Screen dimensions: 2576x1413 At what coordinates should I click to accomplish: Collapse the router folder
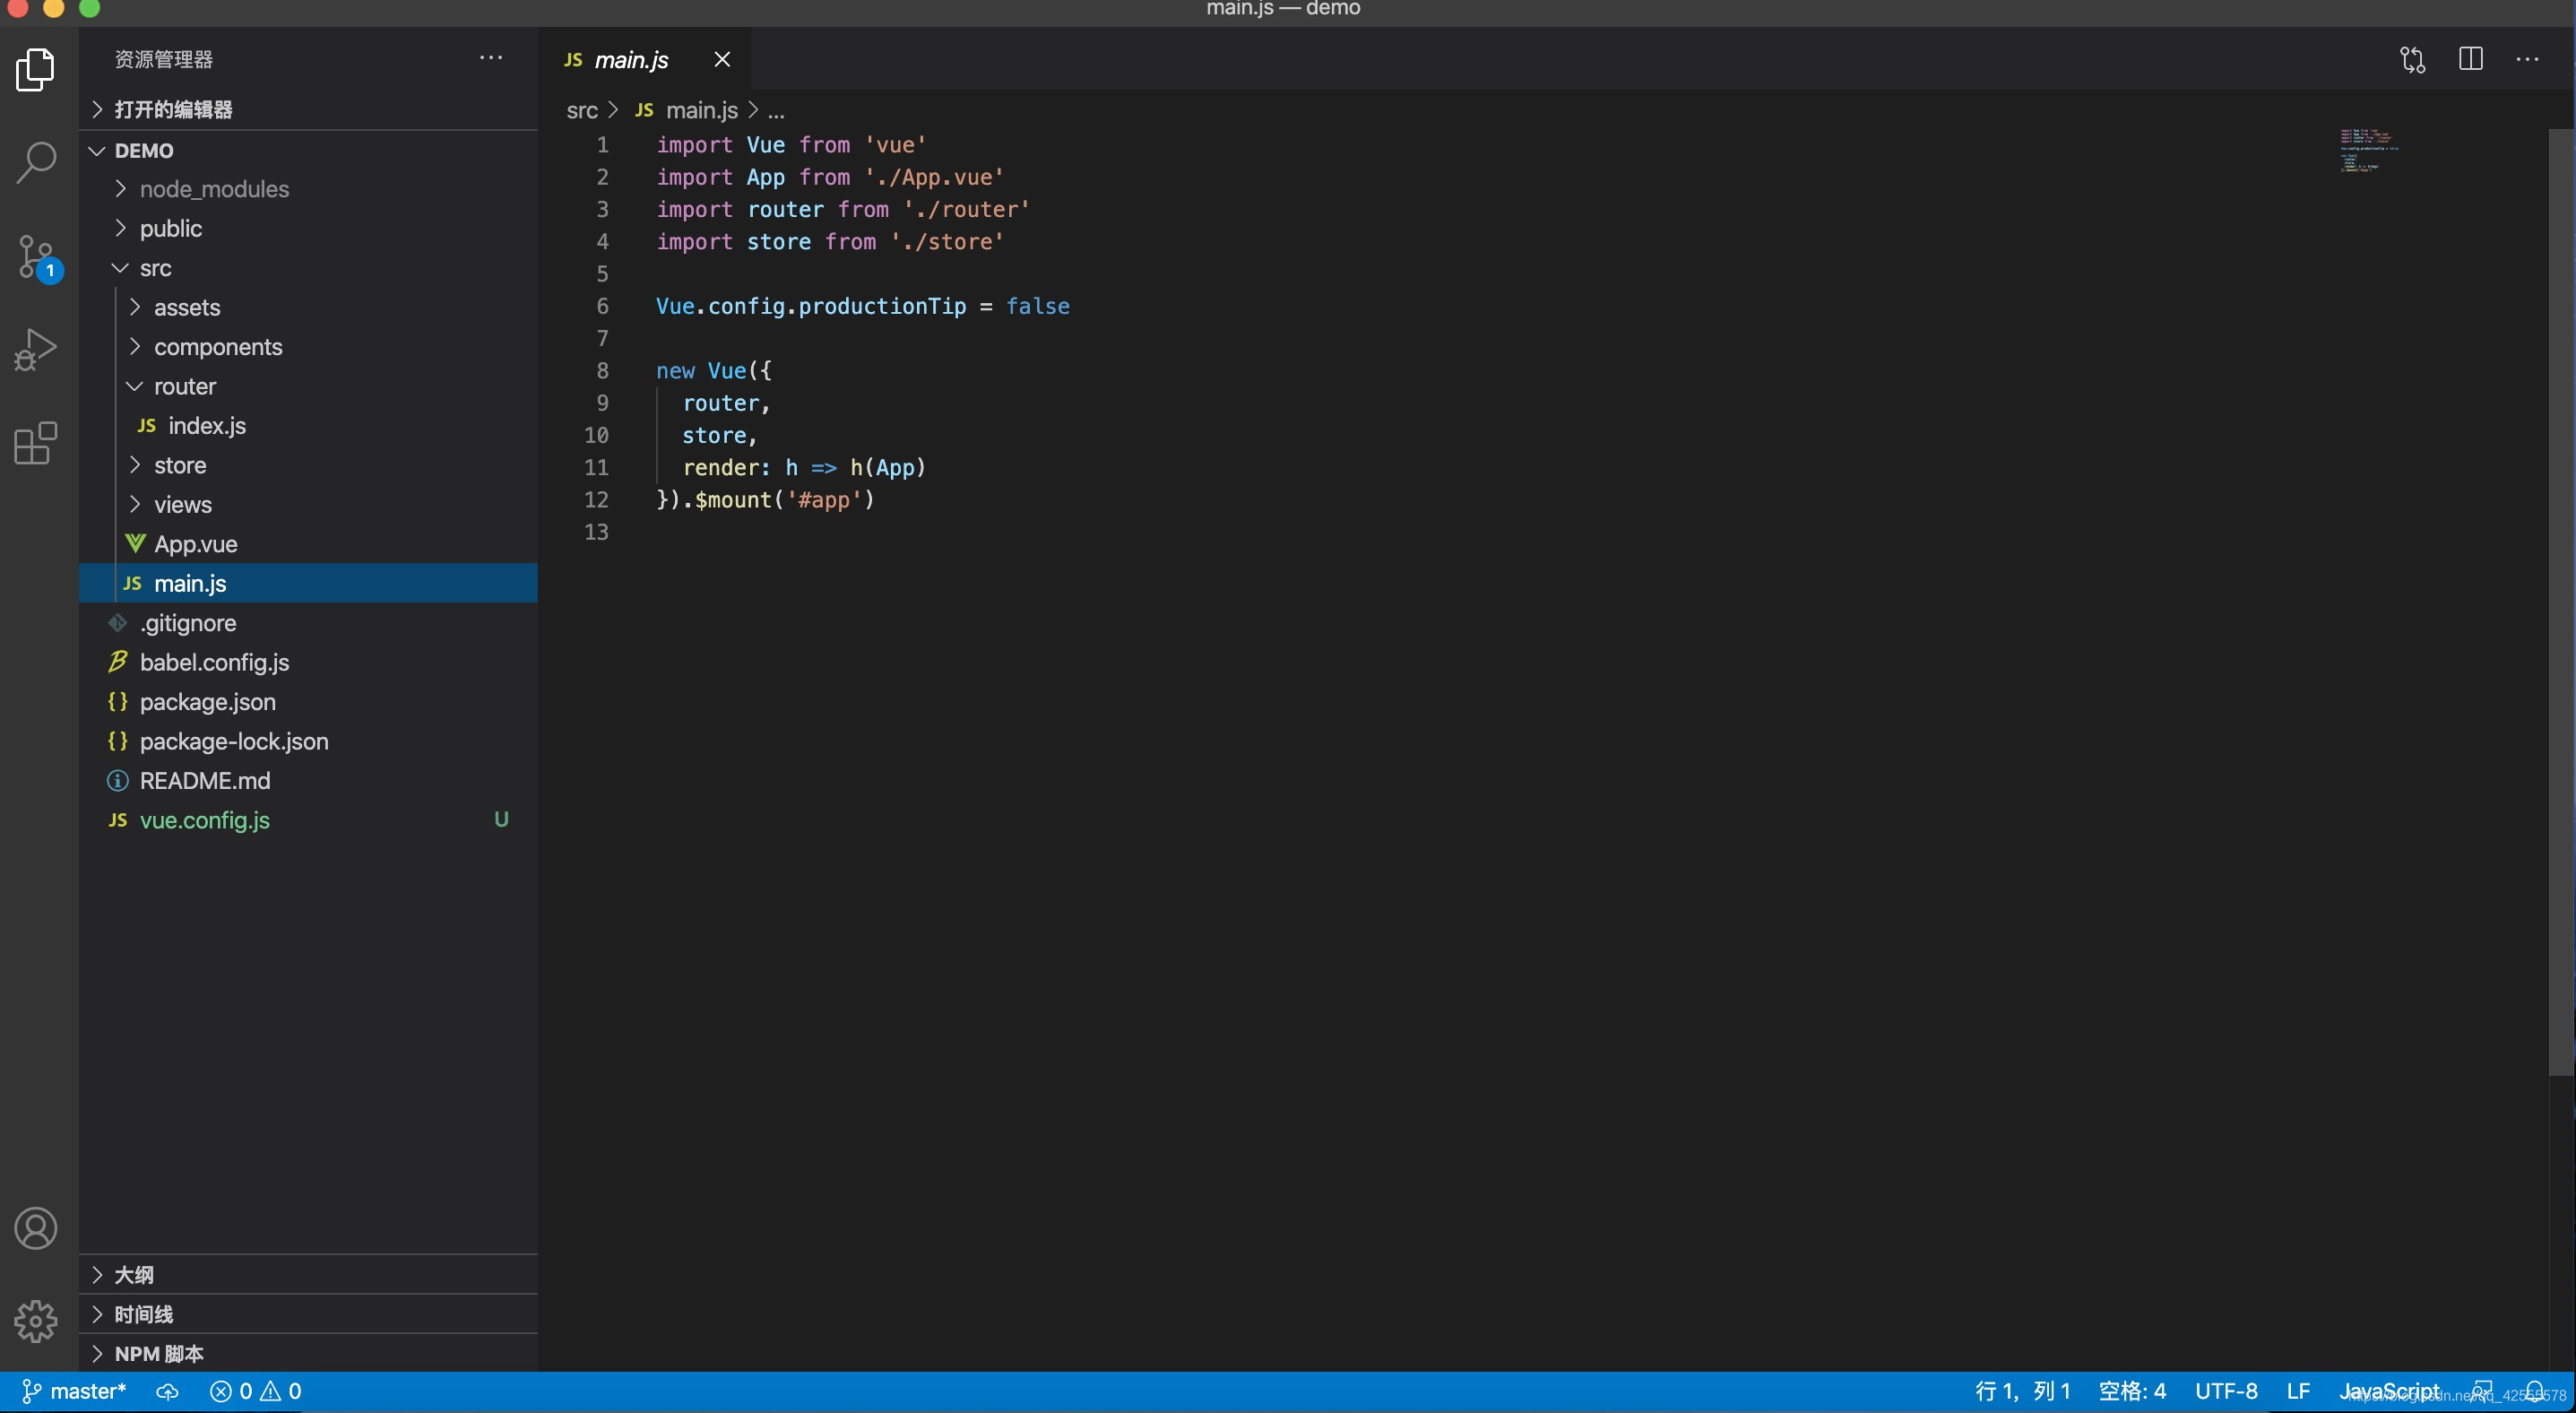308,386
